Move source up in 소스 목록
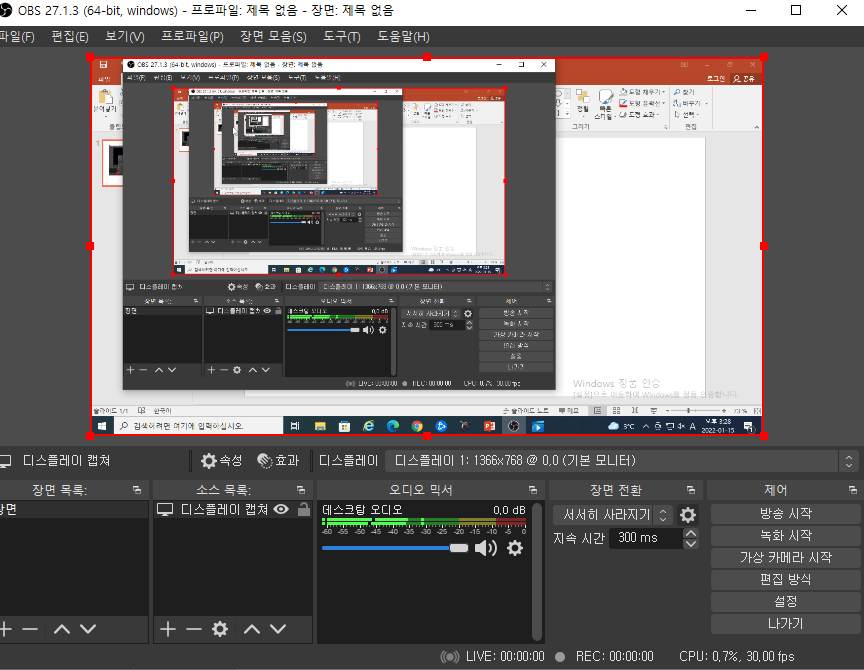Screen dimensions: 864x670 (x=252, y=629)
